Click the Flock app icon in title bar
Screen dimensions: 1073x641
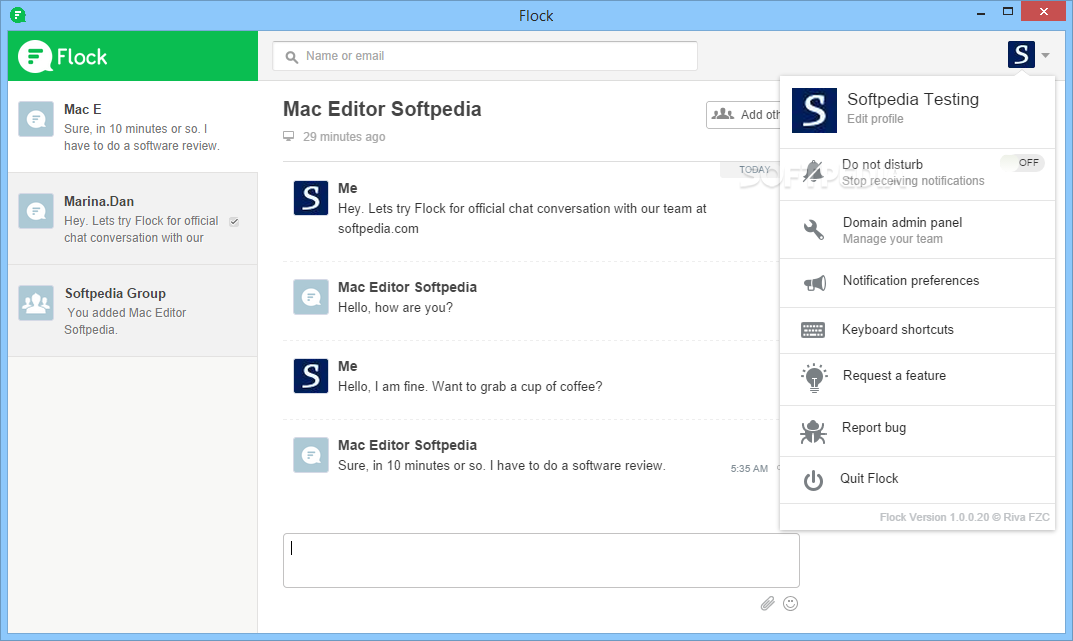18,15
